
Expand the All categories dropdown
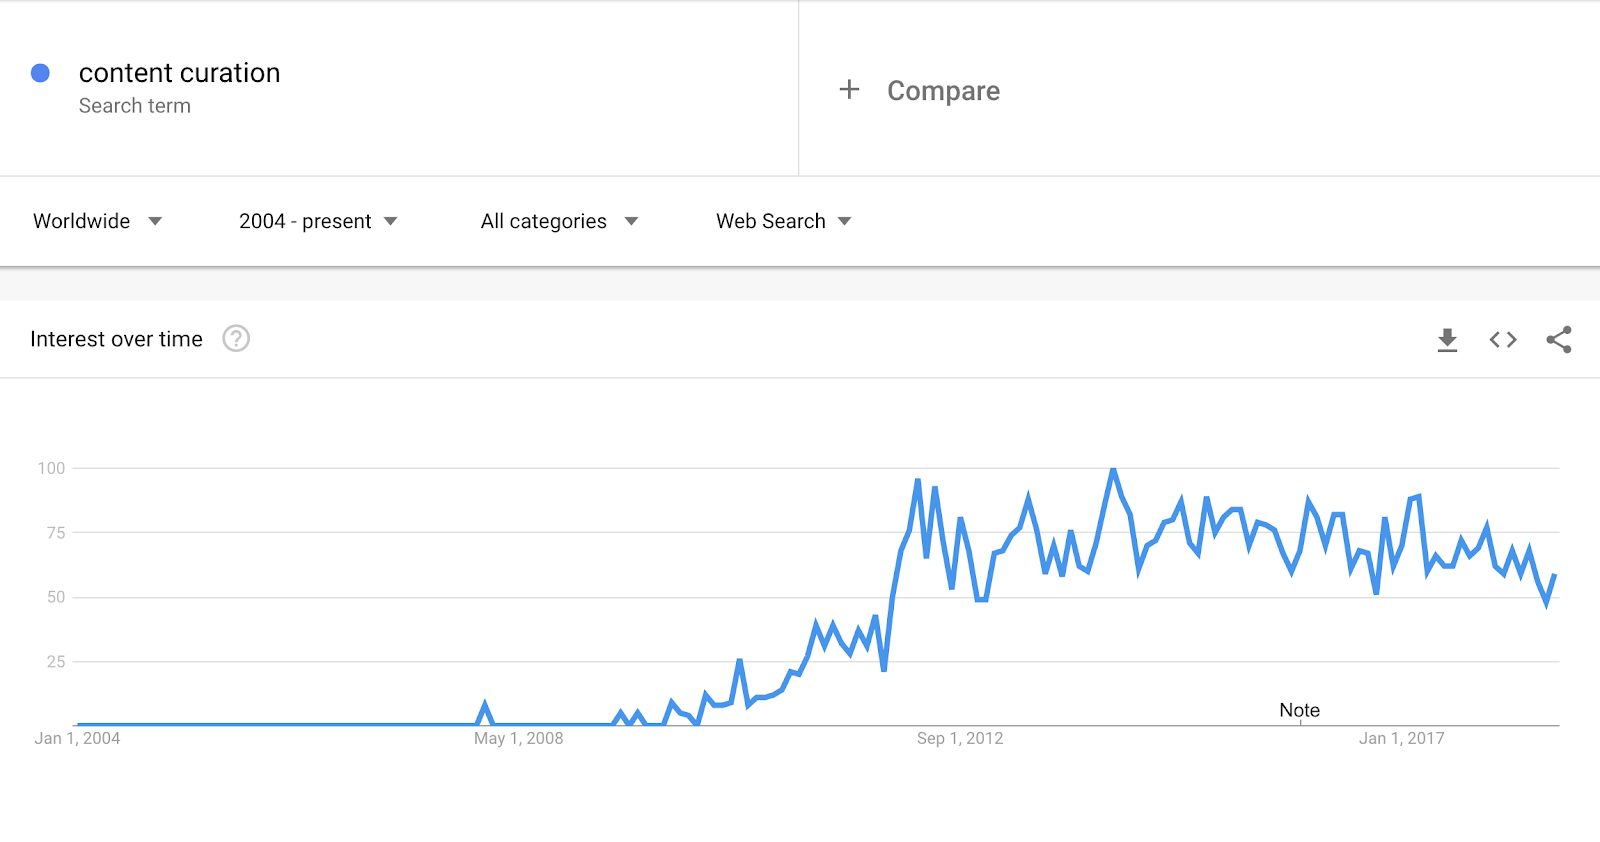[559, 221]
